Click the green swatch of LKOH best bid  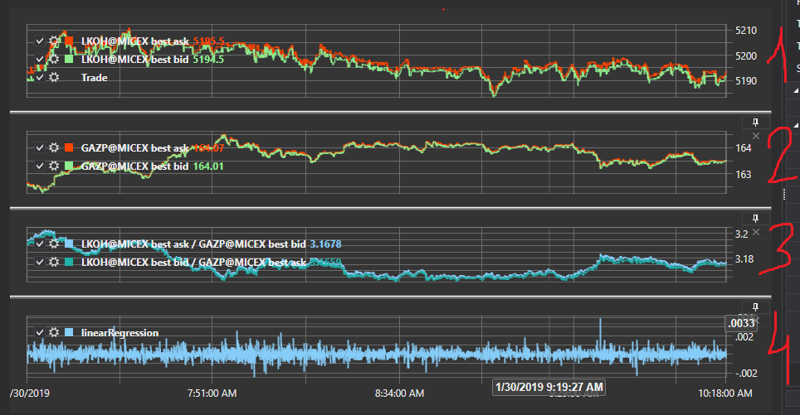pyautogui.click(x=69, y=59)
